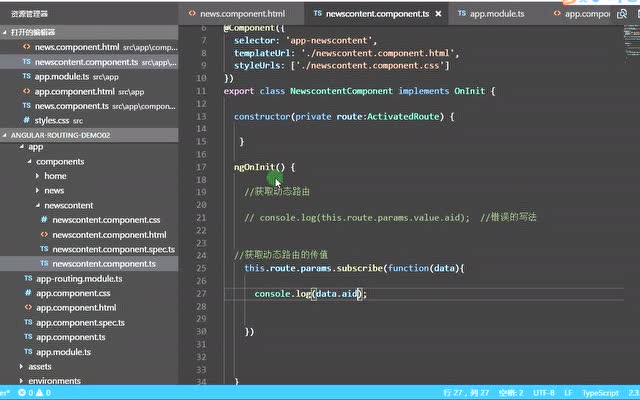
Task: Collapse the app folder
Action: click(x=21, y=147)
